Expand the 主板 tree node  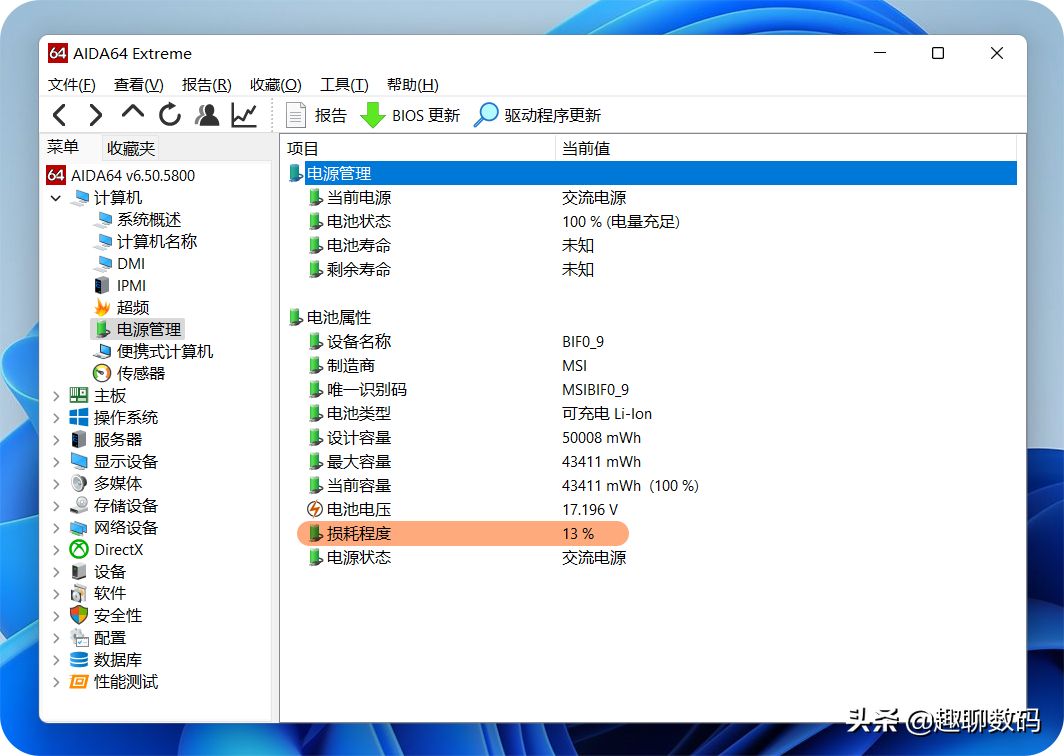(56, 396)
